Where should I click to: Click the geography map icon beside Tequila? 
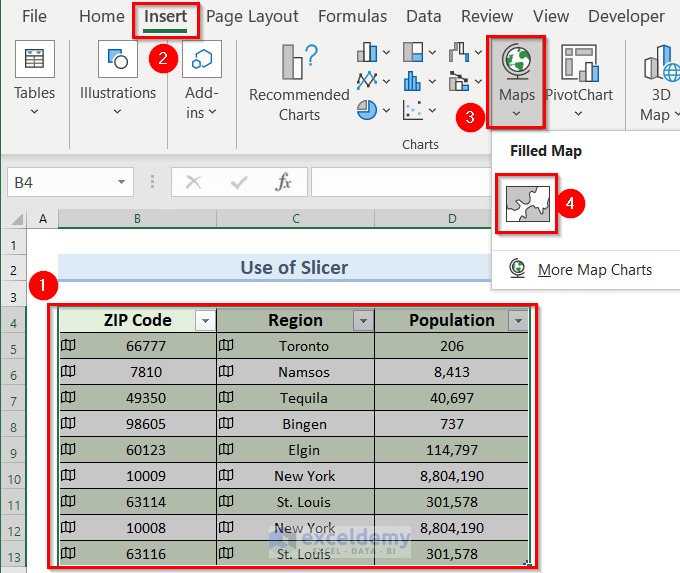click(226, 397)
